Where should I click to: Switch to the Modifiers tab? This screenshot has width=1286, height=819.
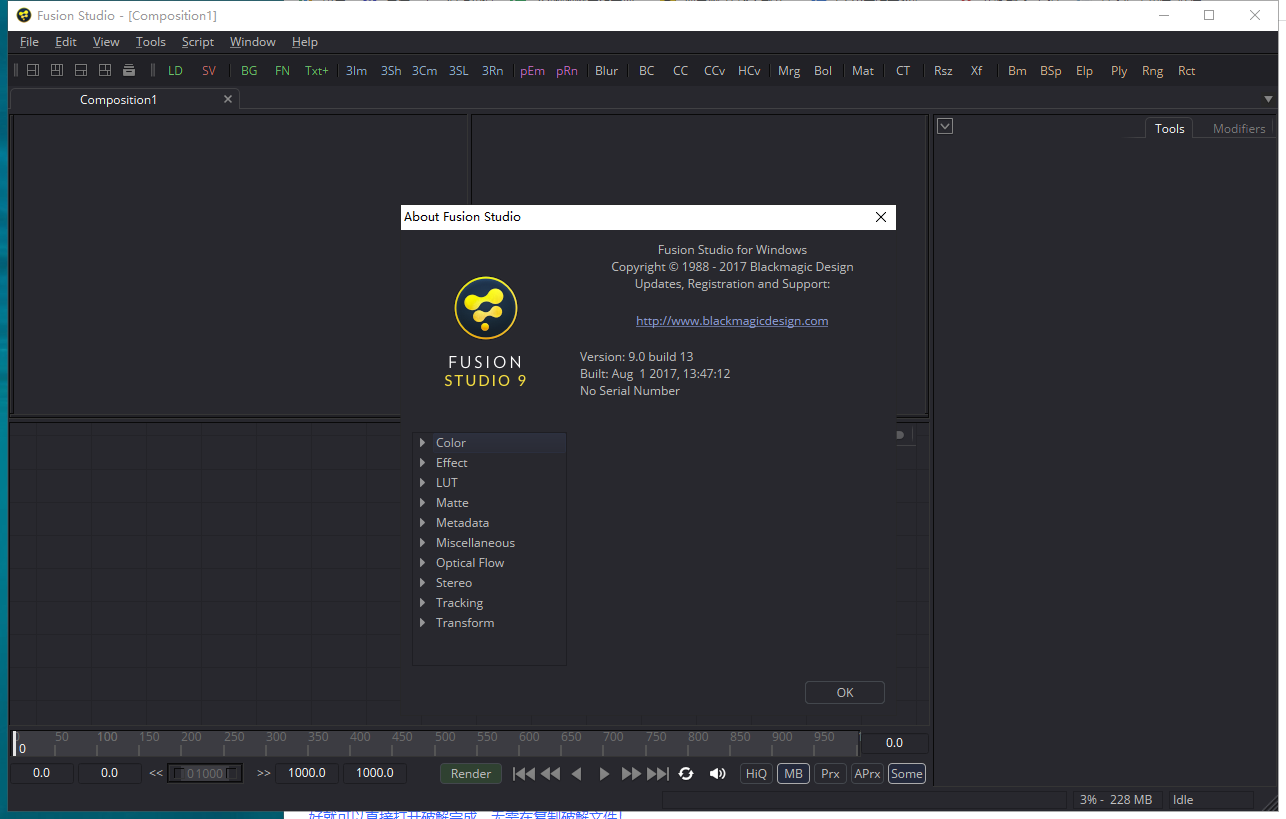(1238, 128)
